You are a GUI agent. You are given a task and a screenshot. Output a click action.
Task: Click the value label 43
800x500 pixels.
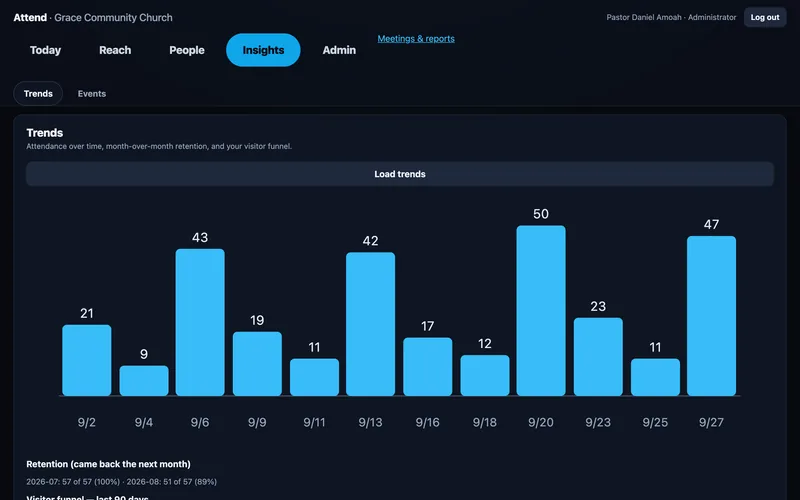(200, 237)
